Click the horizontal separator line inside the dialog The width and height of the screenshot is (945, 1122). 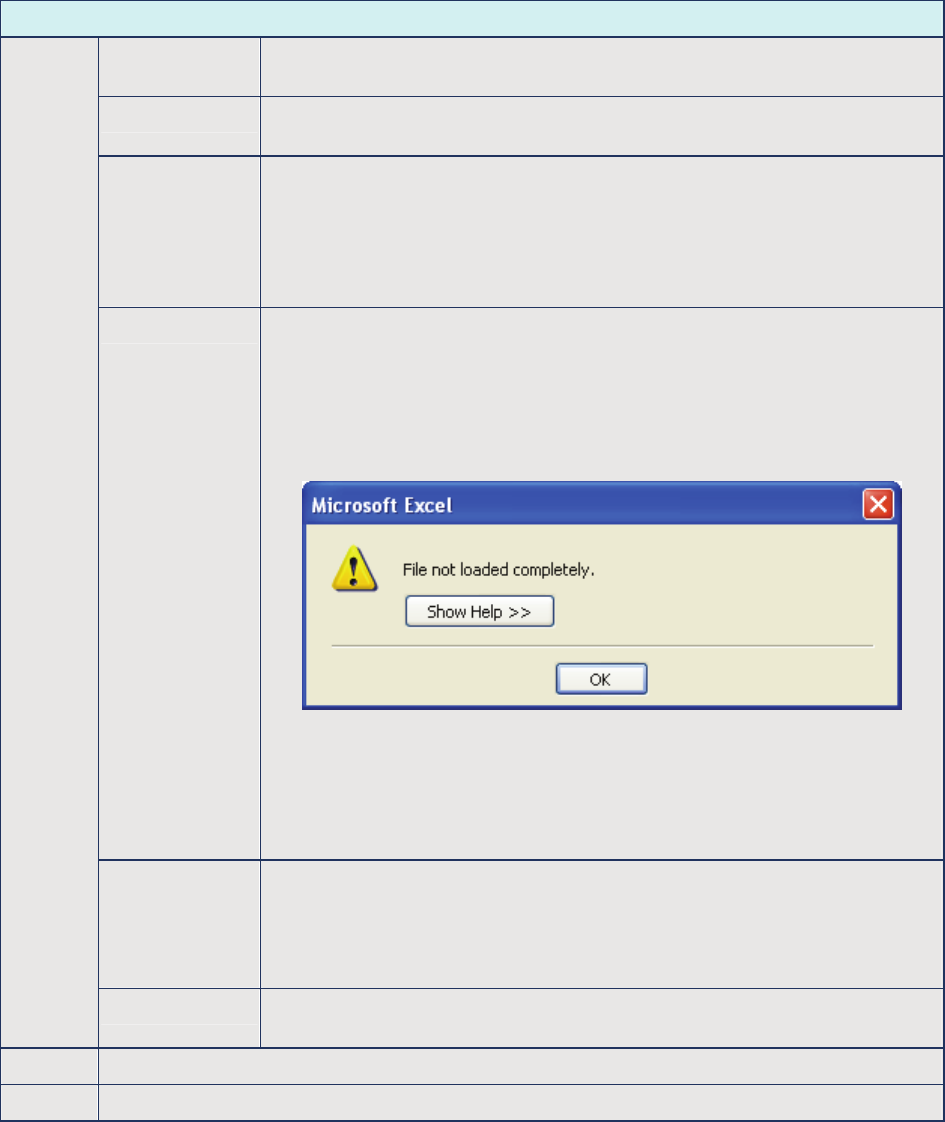tap(602, 645)
